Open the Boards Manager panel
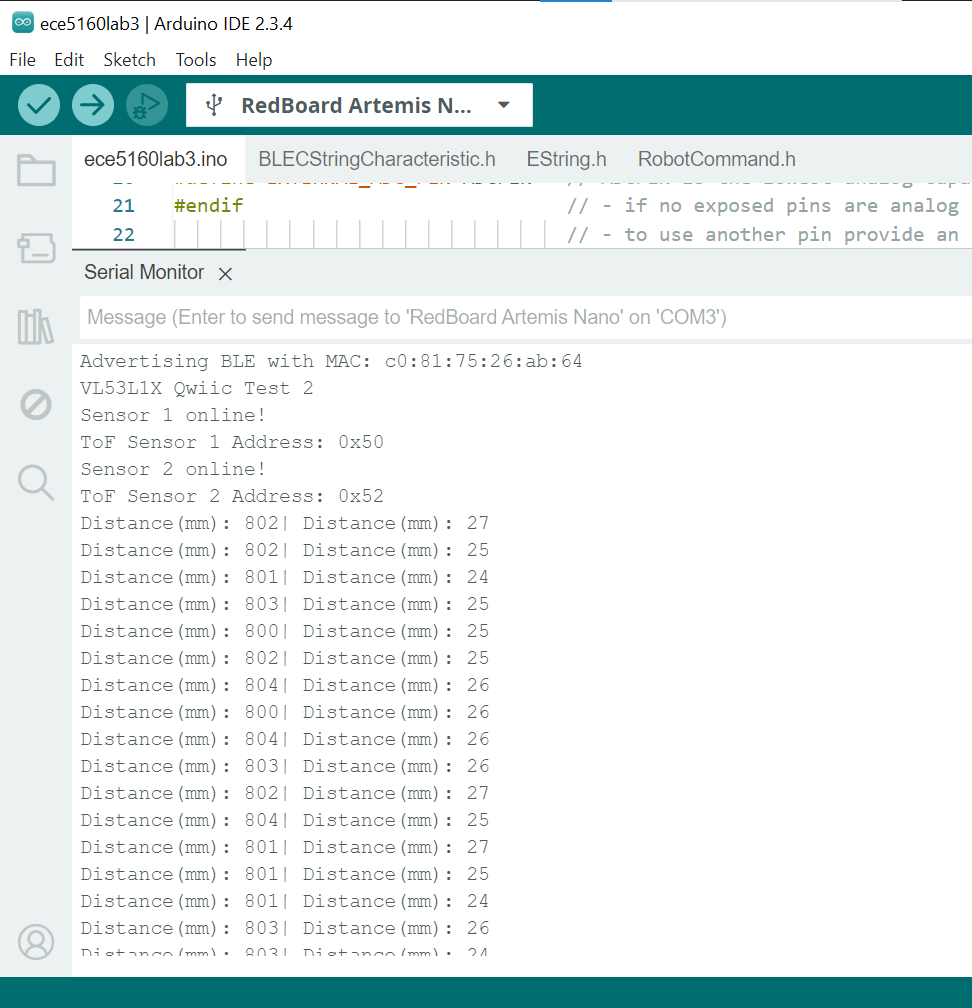 (36, 248)
